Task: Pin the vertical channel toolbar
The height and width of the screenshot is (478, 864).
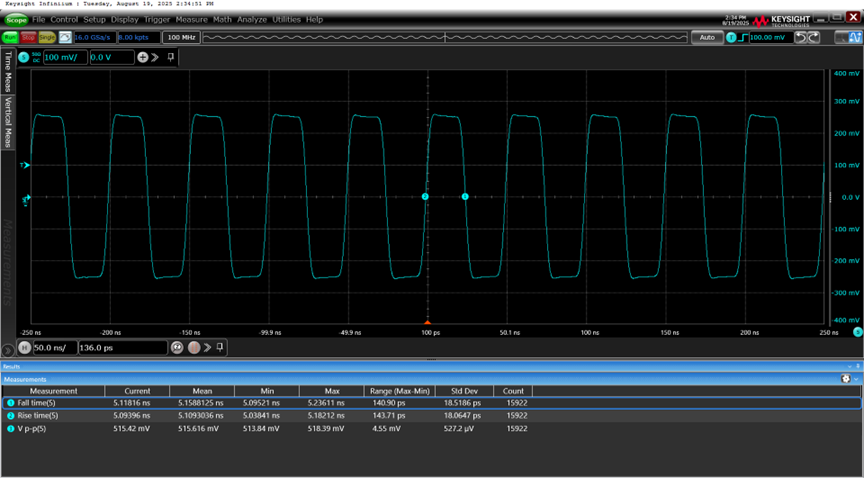Action: 171,57
